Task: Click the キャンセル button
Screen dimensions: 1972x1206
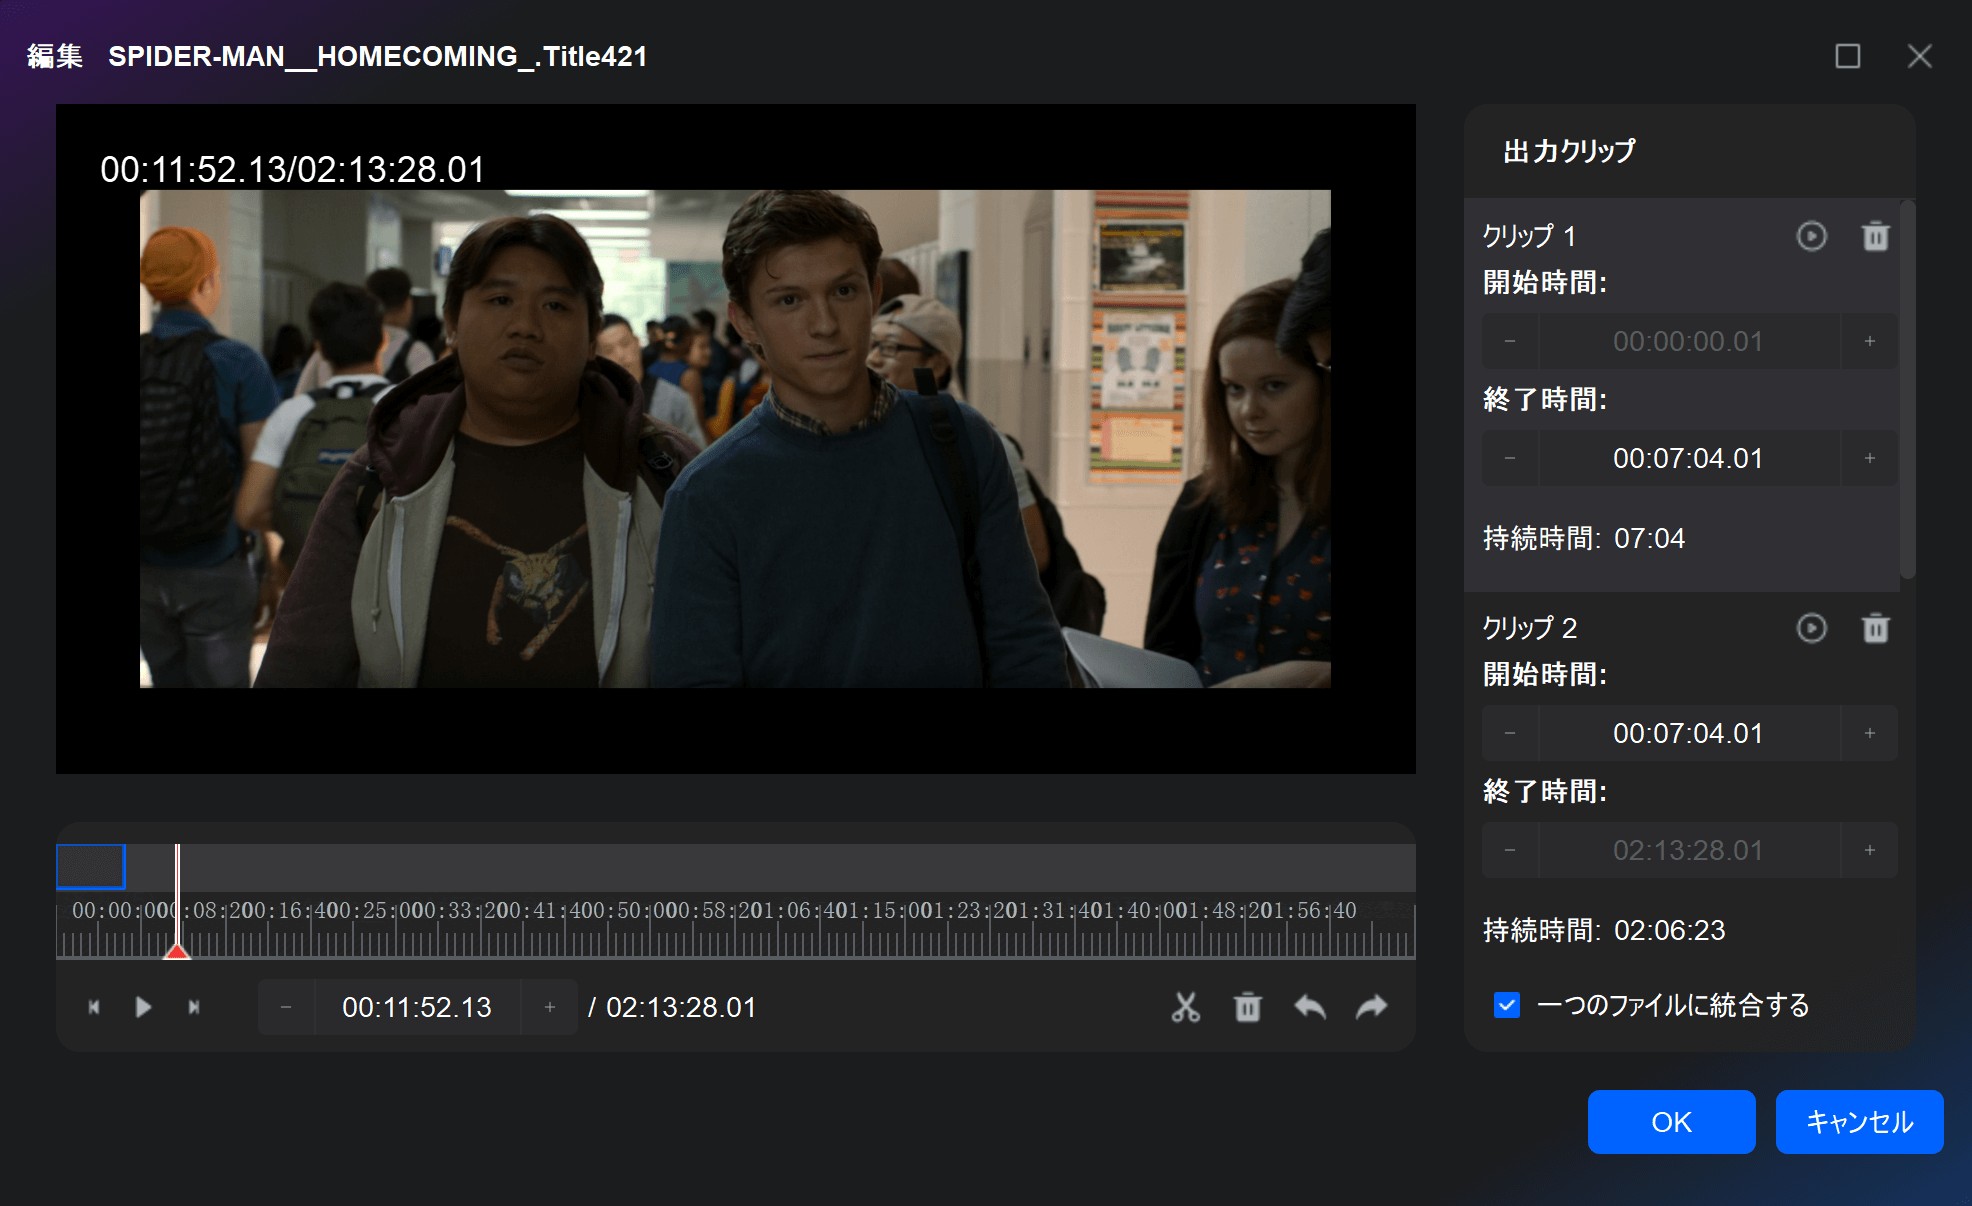Action: 1860,1122
